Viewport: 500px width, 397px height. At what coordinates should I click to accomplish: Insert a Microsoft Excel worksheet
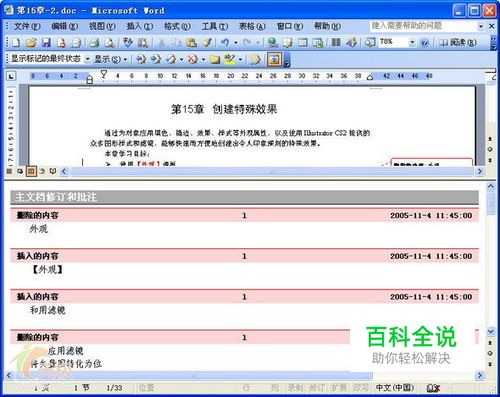click(318, 42)
